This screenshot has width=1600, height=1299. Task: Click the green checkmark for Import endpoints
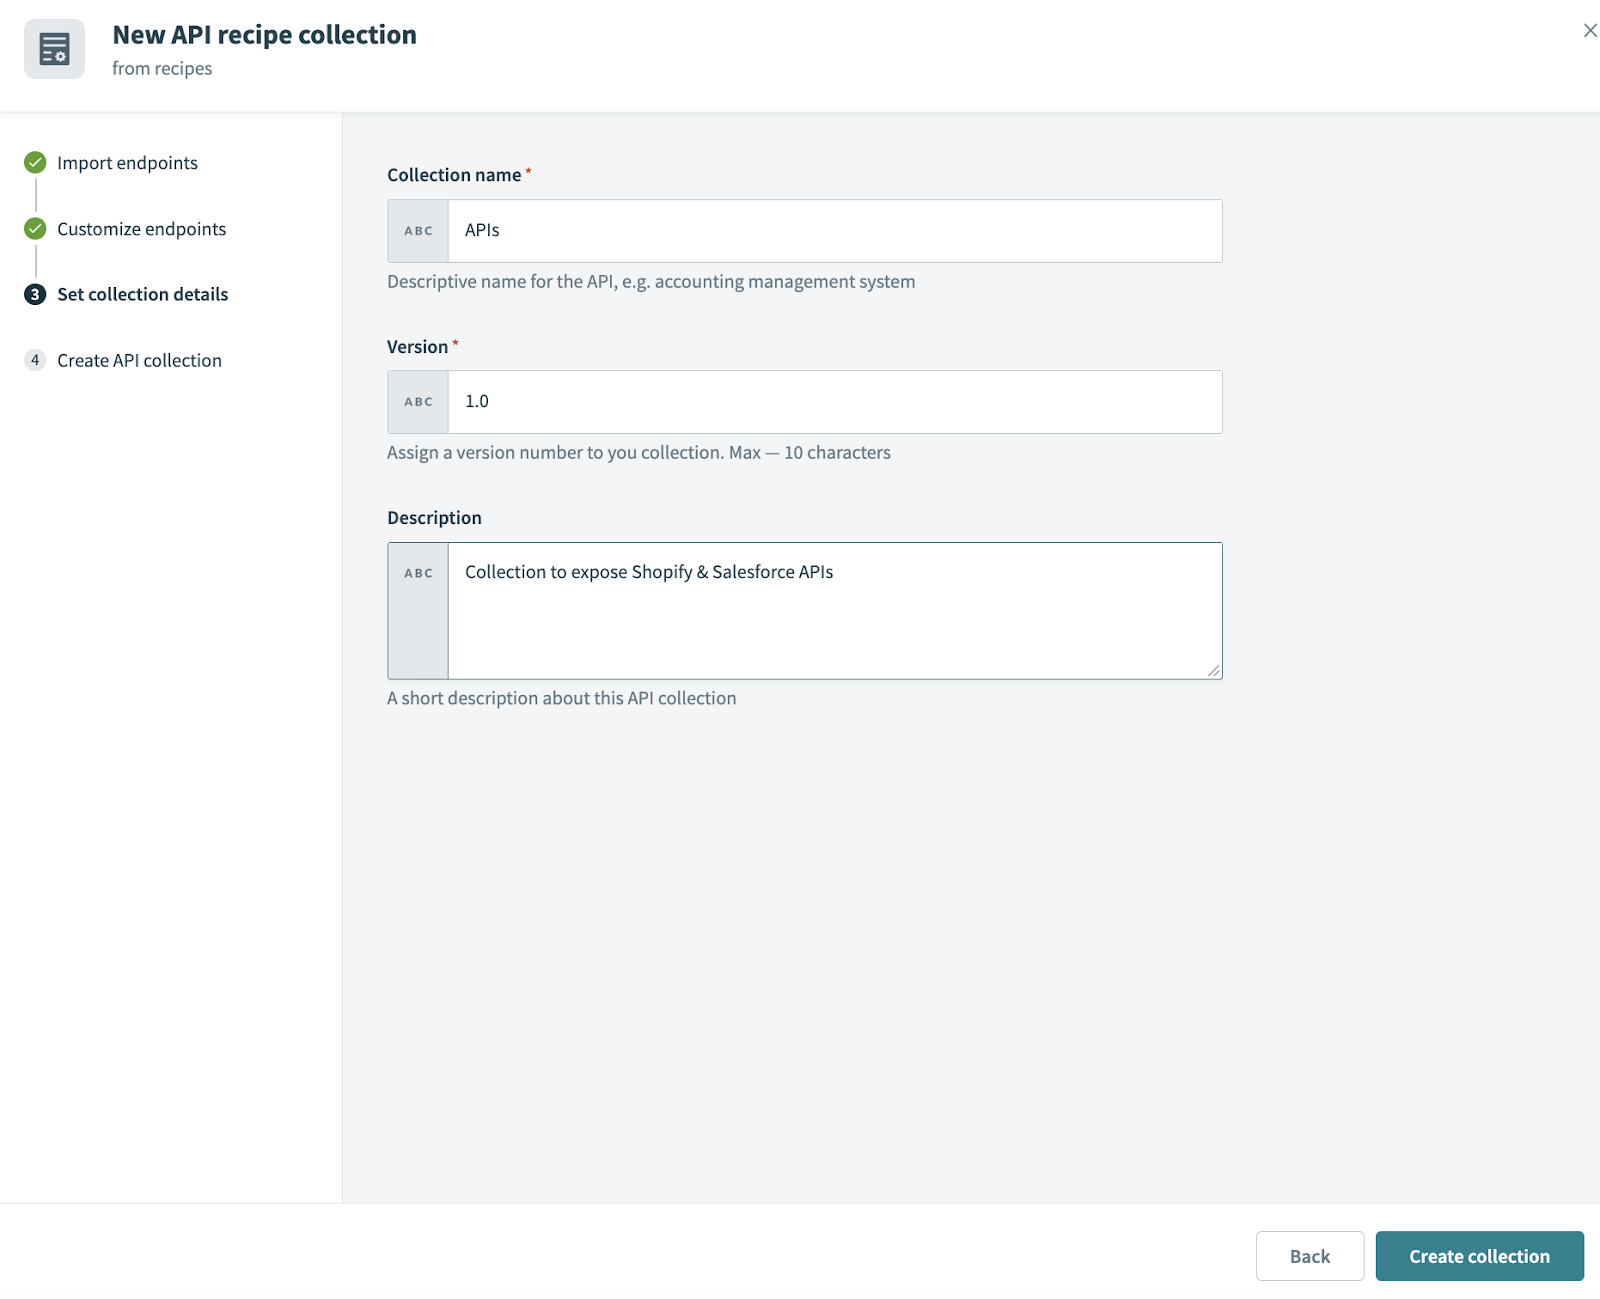tap(35, 162)
